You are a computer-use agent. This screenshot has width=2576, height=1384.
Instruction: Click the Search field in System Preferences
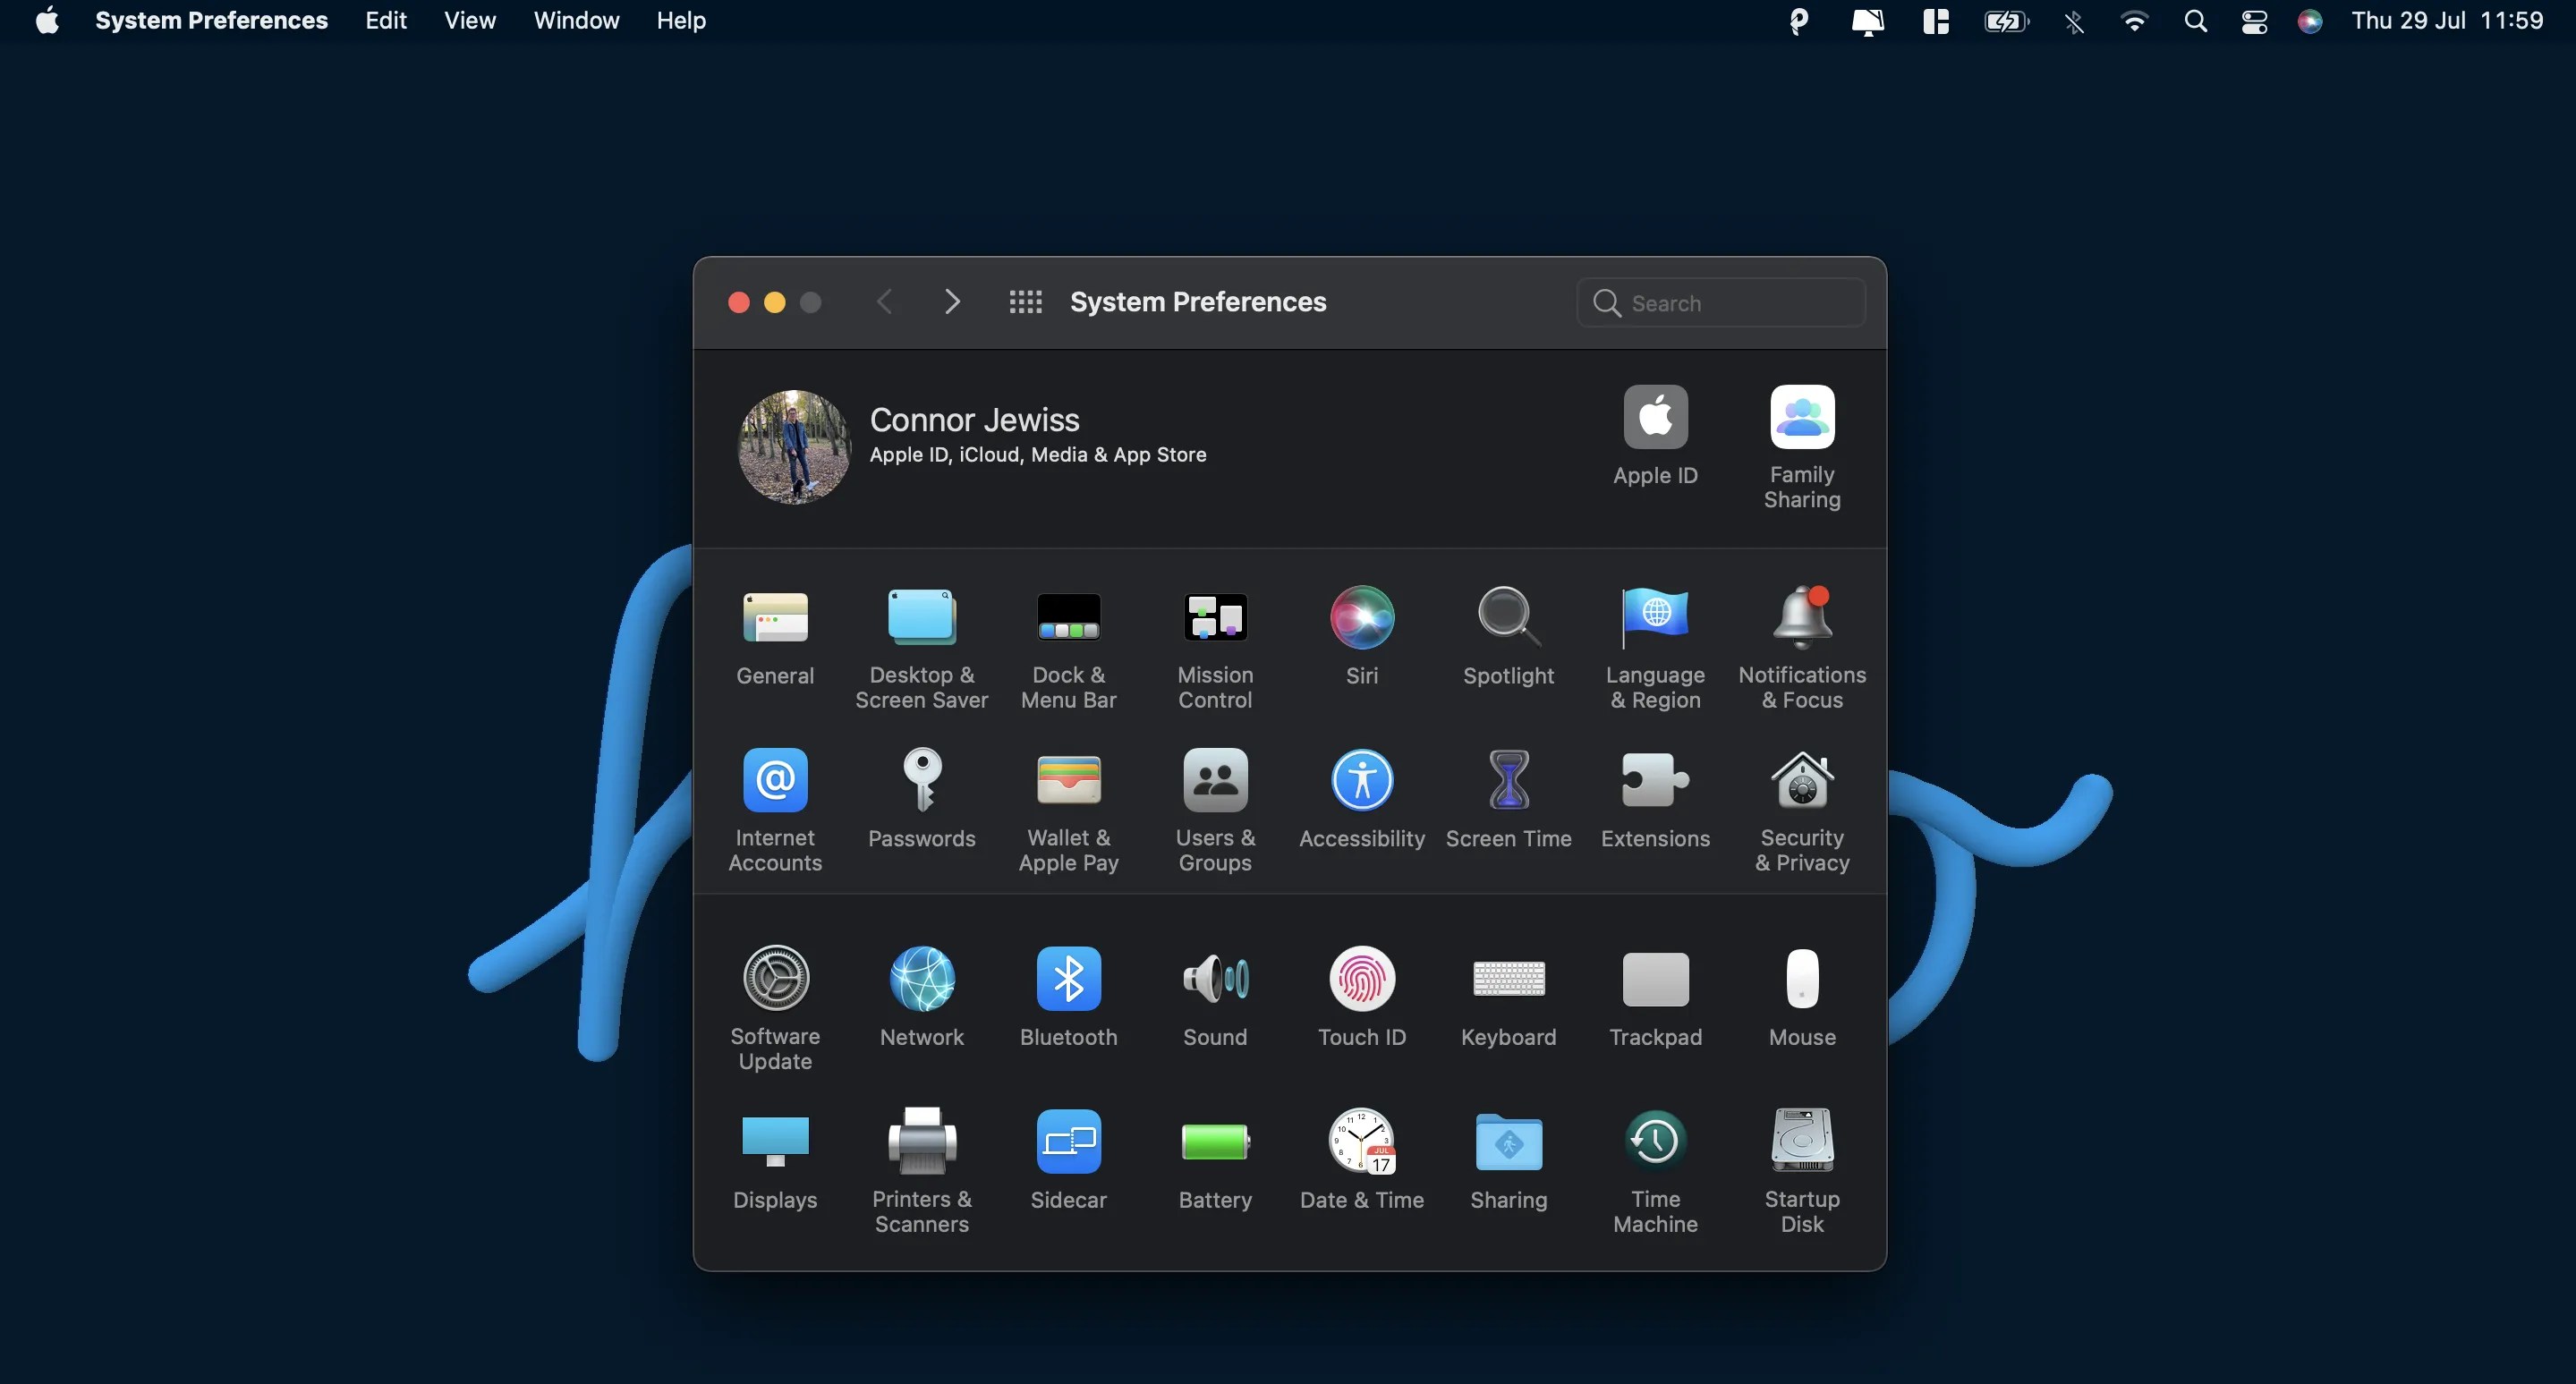tap(1721, 302)
